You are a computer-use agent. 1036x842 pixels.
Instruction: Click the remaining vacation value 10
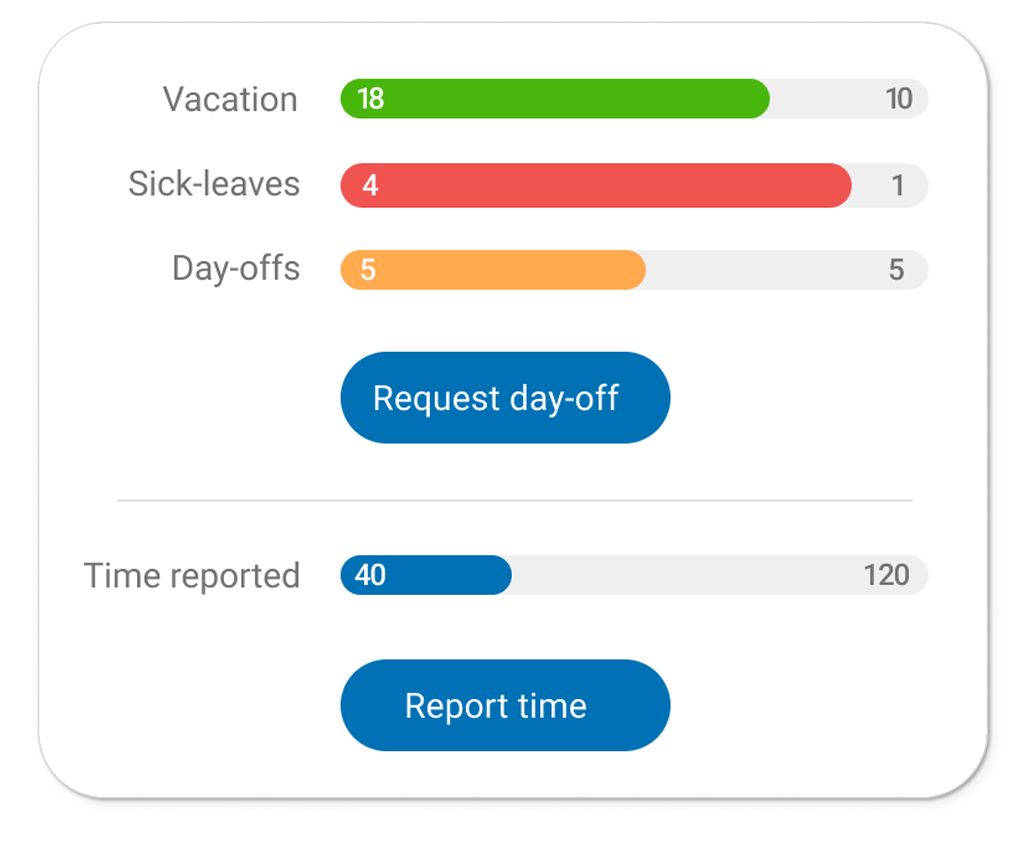pos(898,99)
